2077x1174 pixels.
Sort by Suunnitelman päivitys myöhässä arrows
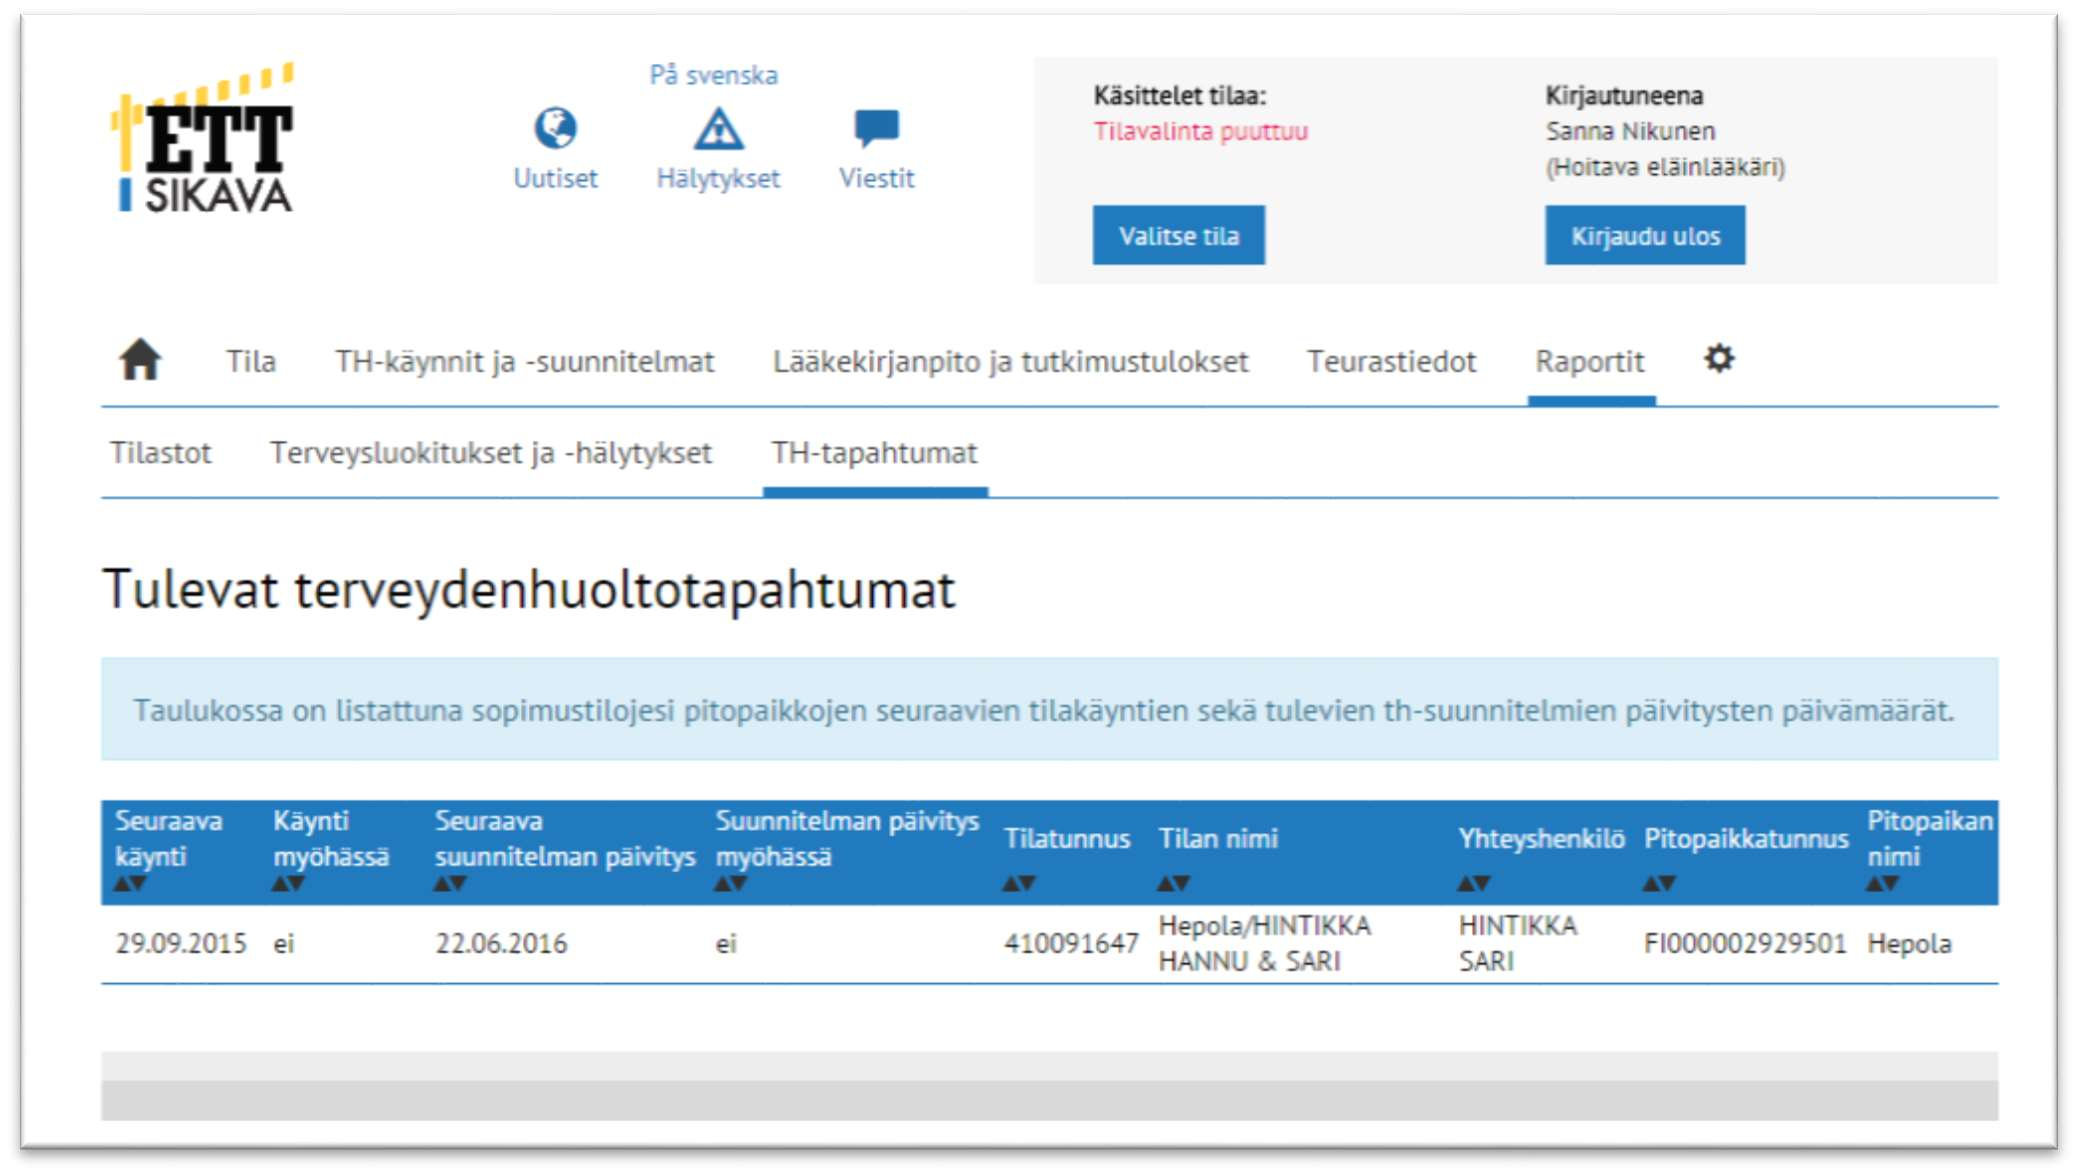730,884
